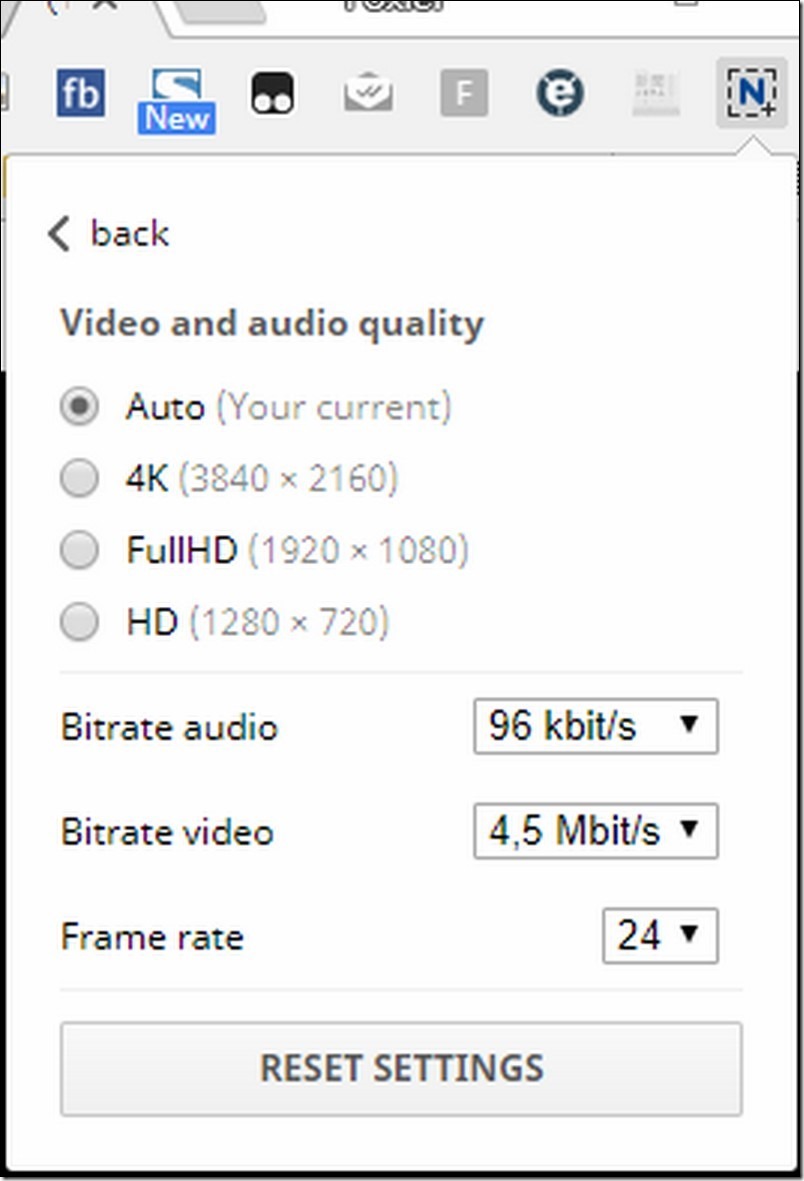Image resolution: width=804 pixels, height=1181 pixels.
Task: Click the S extension with New badge
Action: [176, 101]
